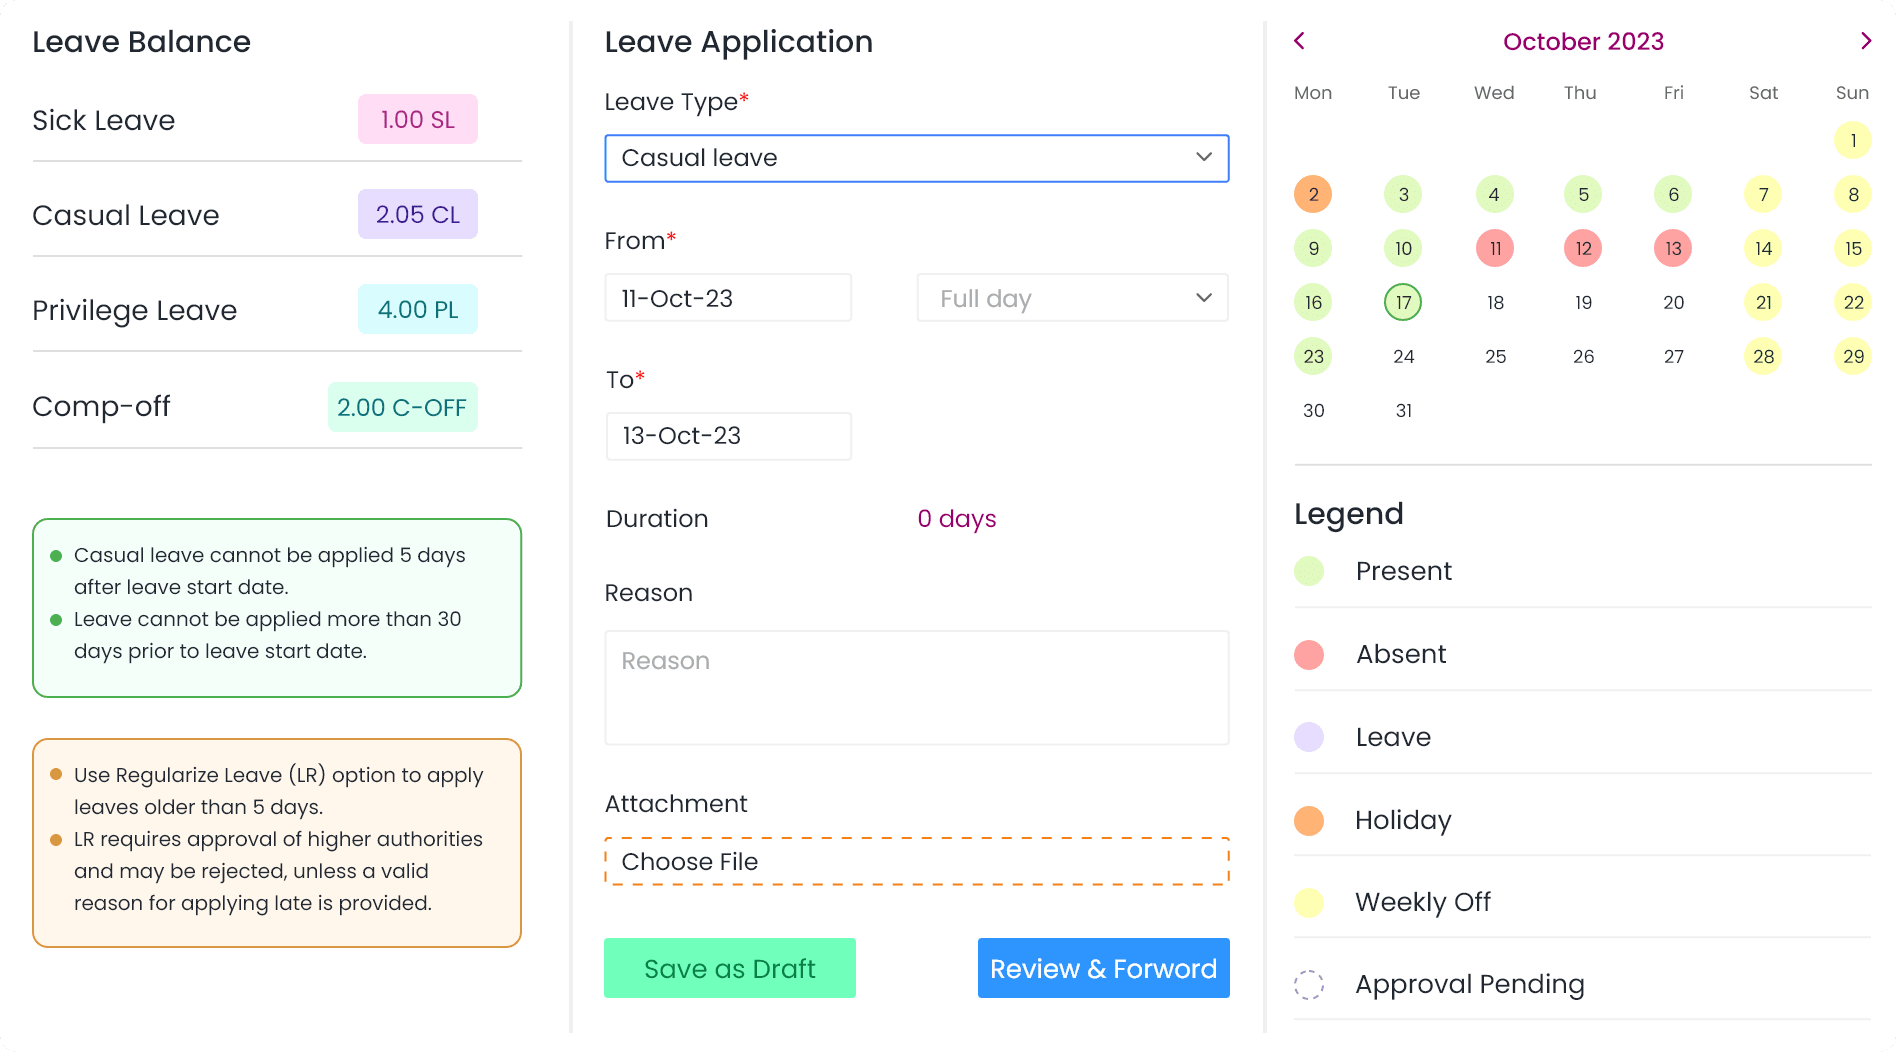1896x1052 pixels.
Task: Focus the Reason text area
Action: tap(916, 687)
